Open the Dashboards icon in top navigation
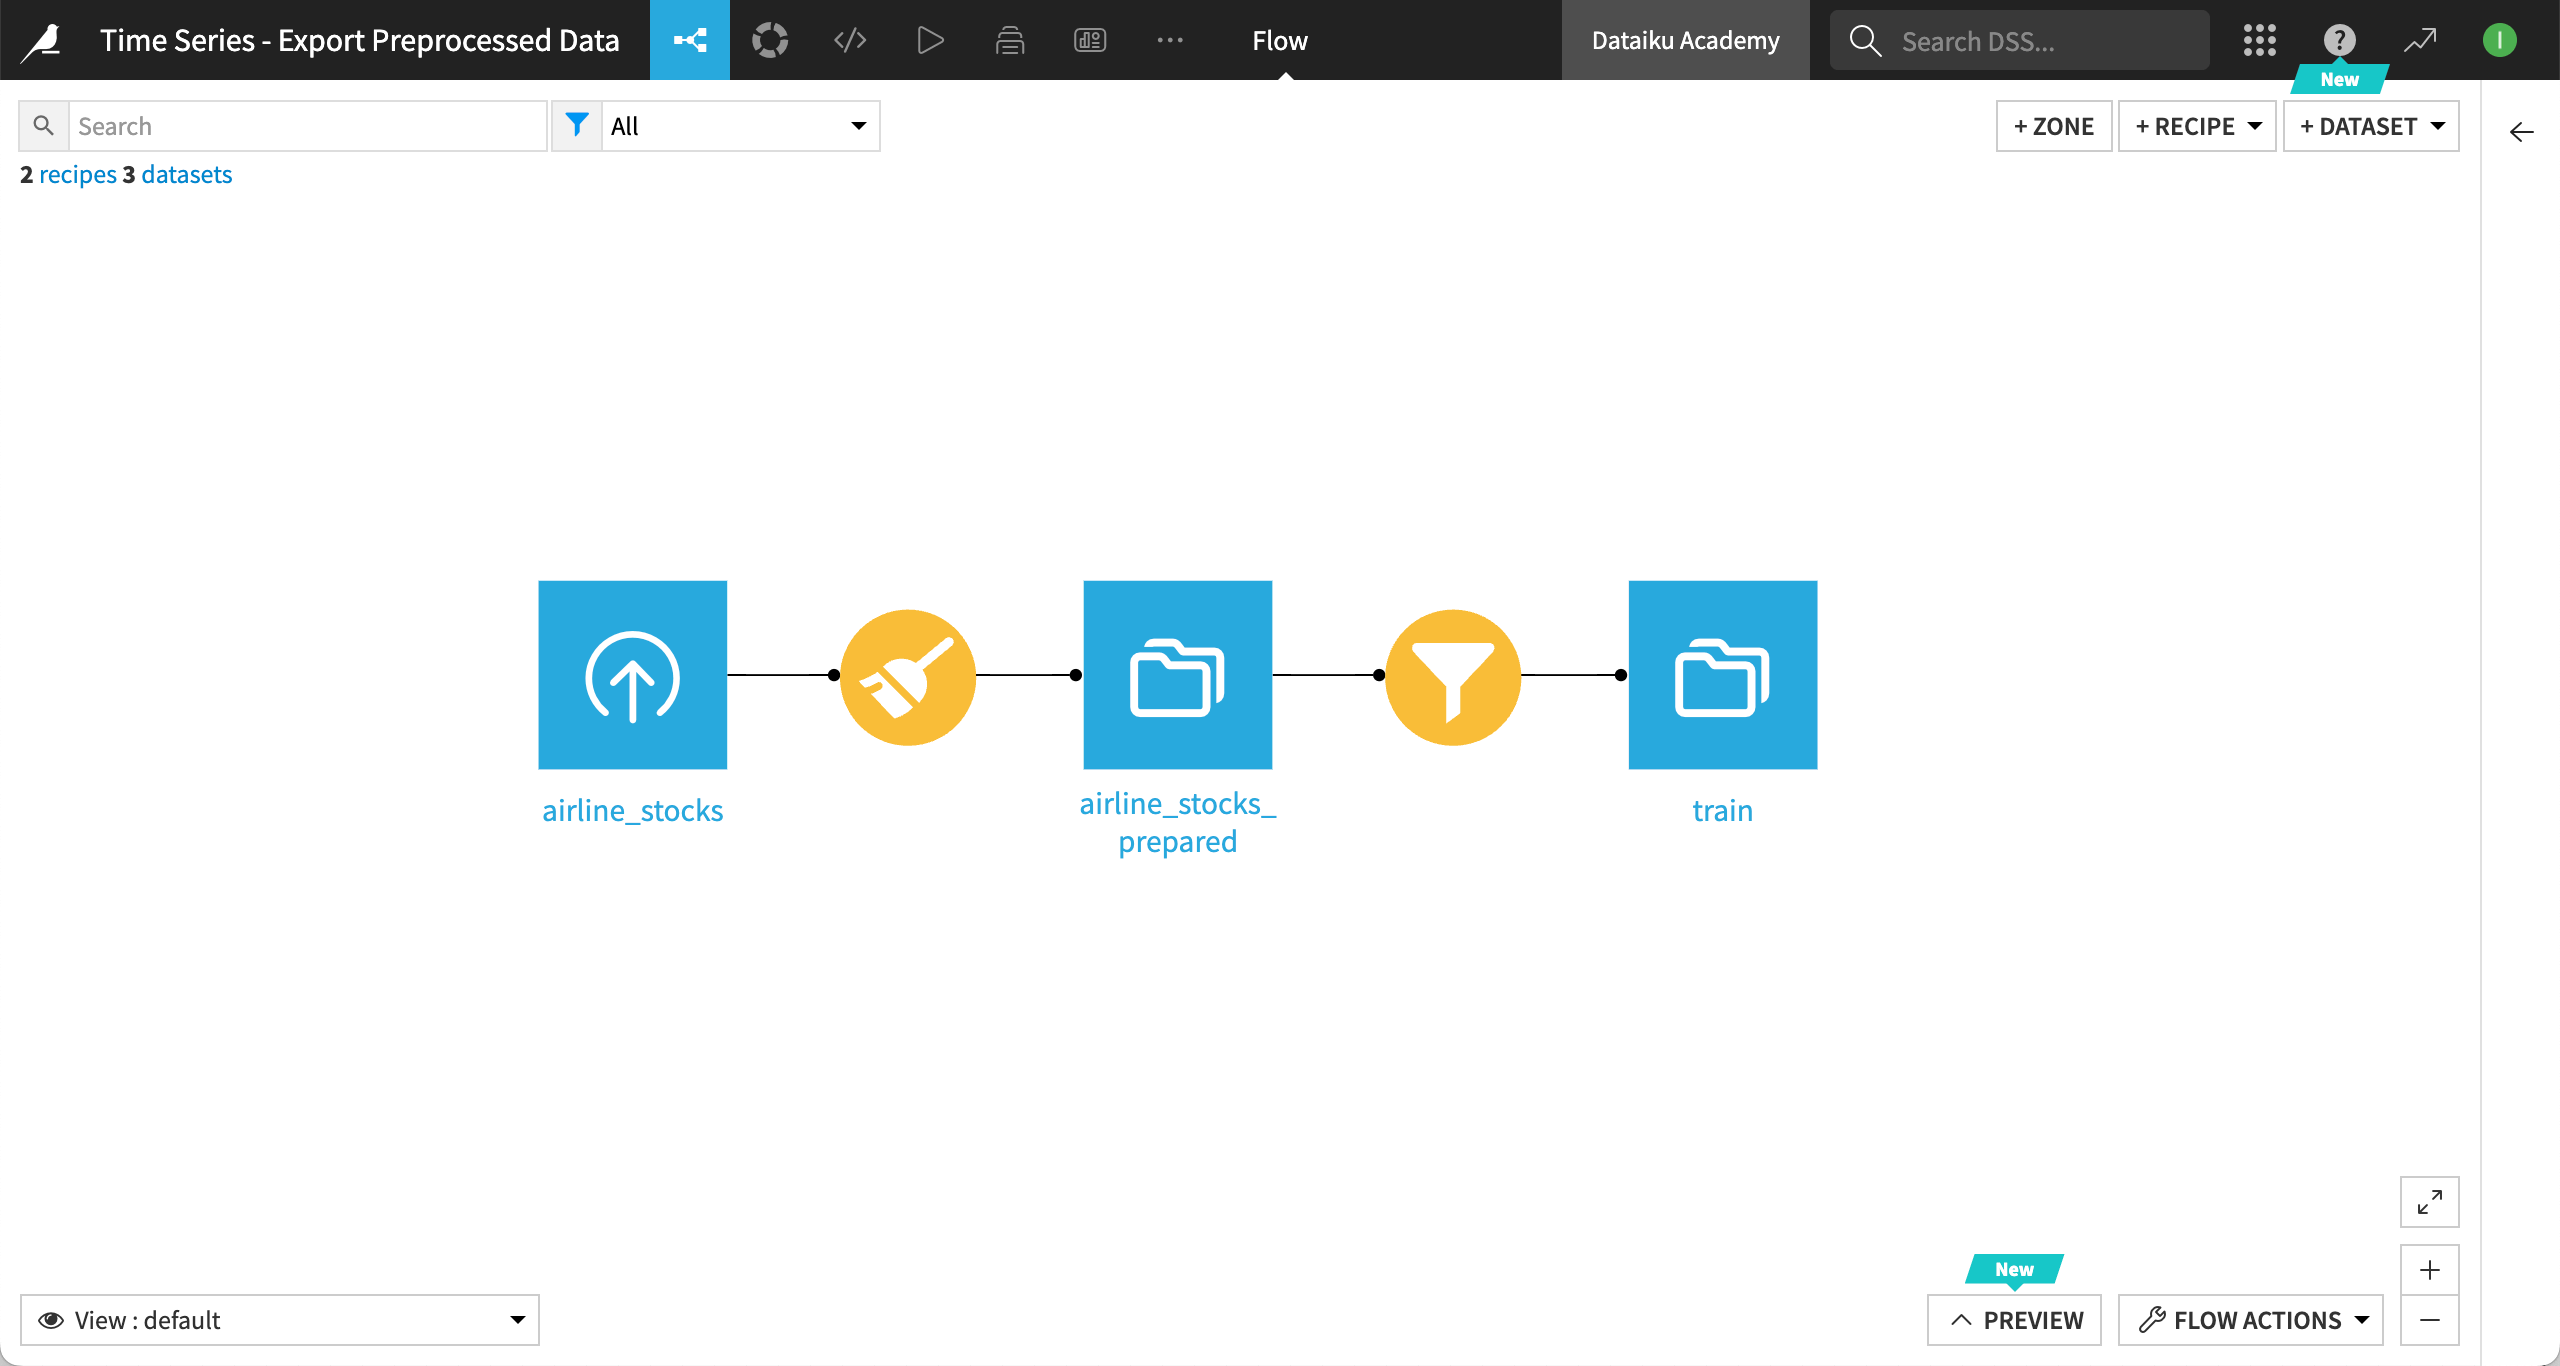 pos(1089,40)
